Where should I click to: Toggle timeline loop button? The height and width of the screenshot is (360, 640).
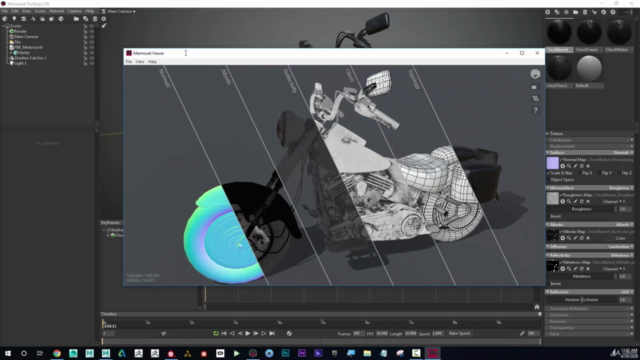[x=216, y=333]
